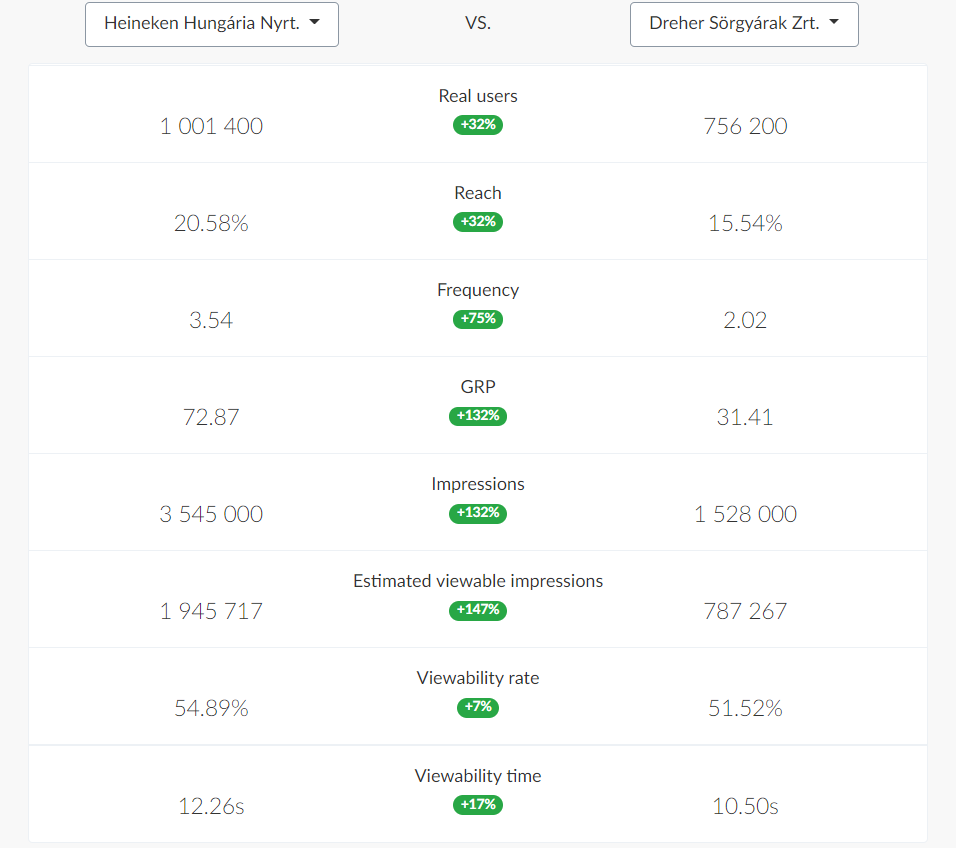Click Dreher's 31.41 GRP value
This screenshot has height=848, width=956.
[x=745, y=417]
